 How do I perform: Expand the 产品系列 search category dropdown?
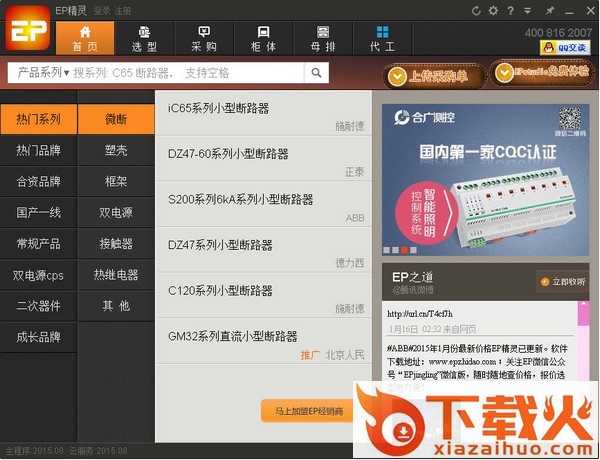[x=43, y=72]
